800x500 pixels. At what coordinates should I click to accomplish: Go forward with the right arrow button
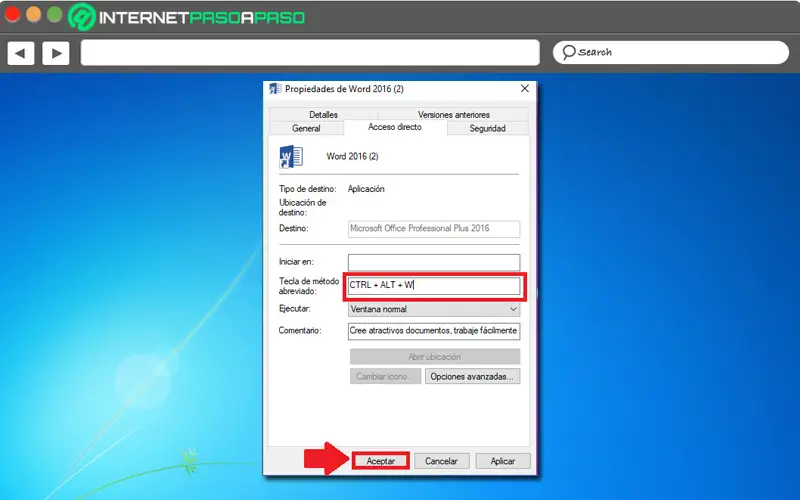point(56,53)
